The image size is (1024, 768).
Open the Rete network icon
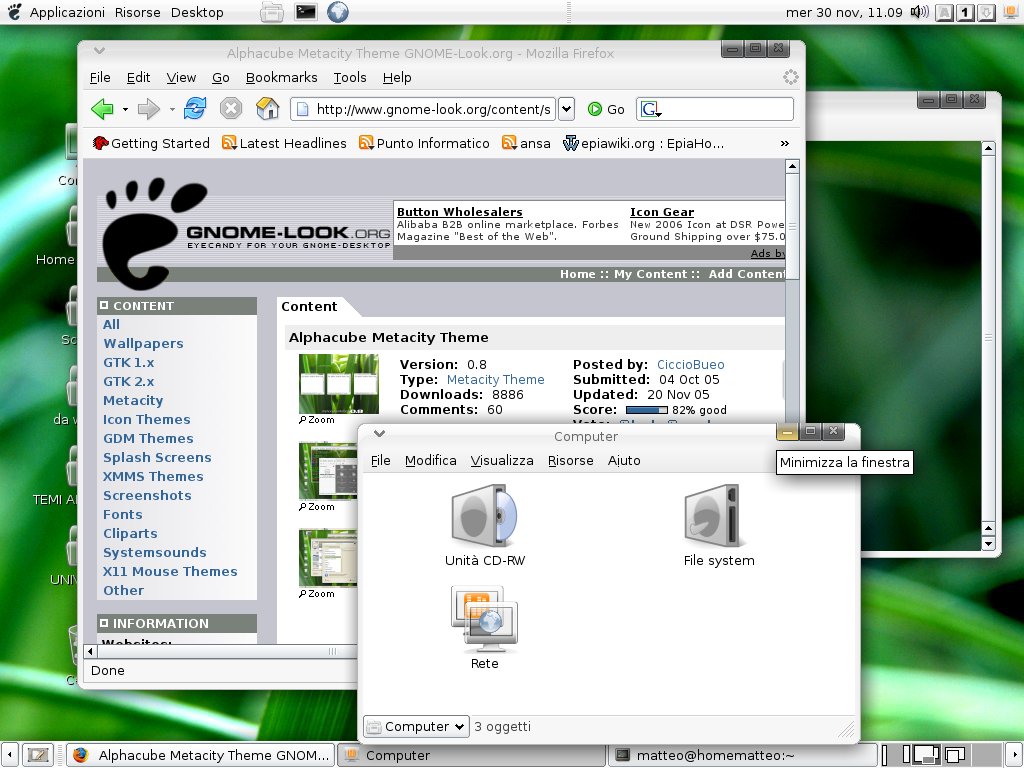[484, 619]
